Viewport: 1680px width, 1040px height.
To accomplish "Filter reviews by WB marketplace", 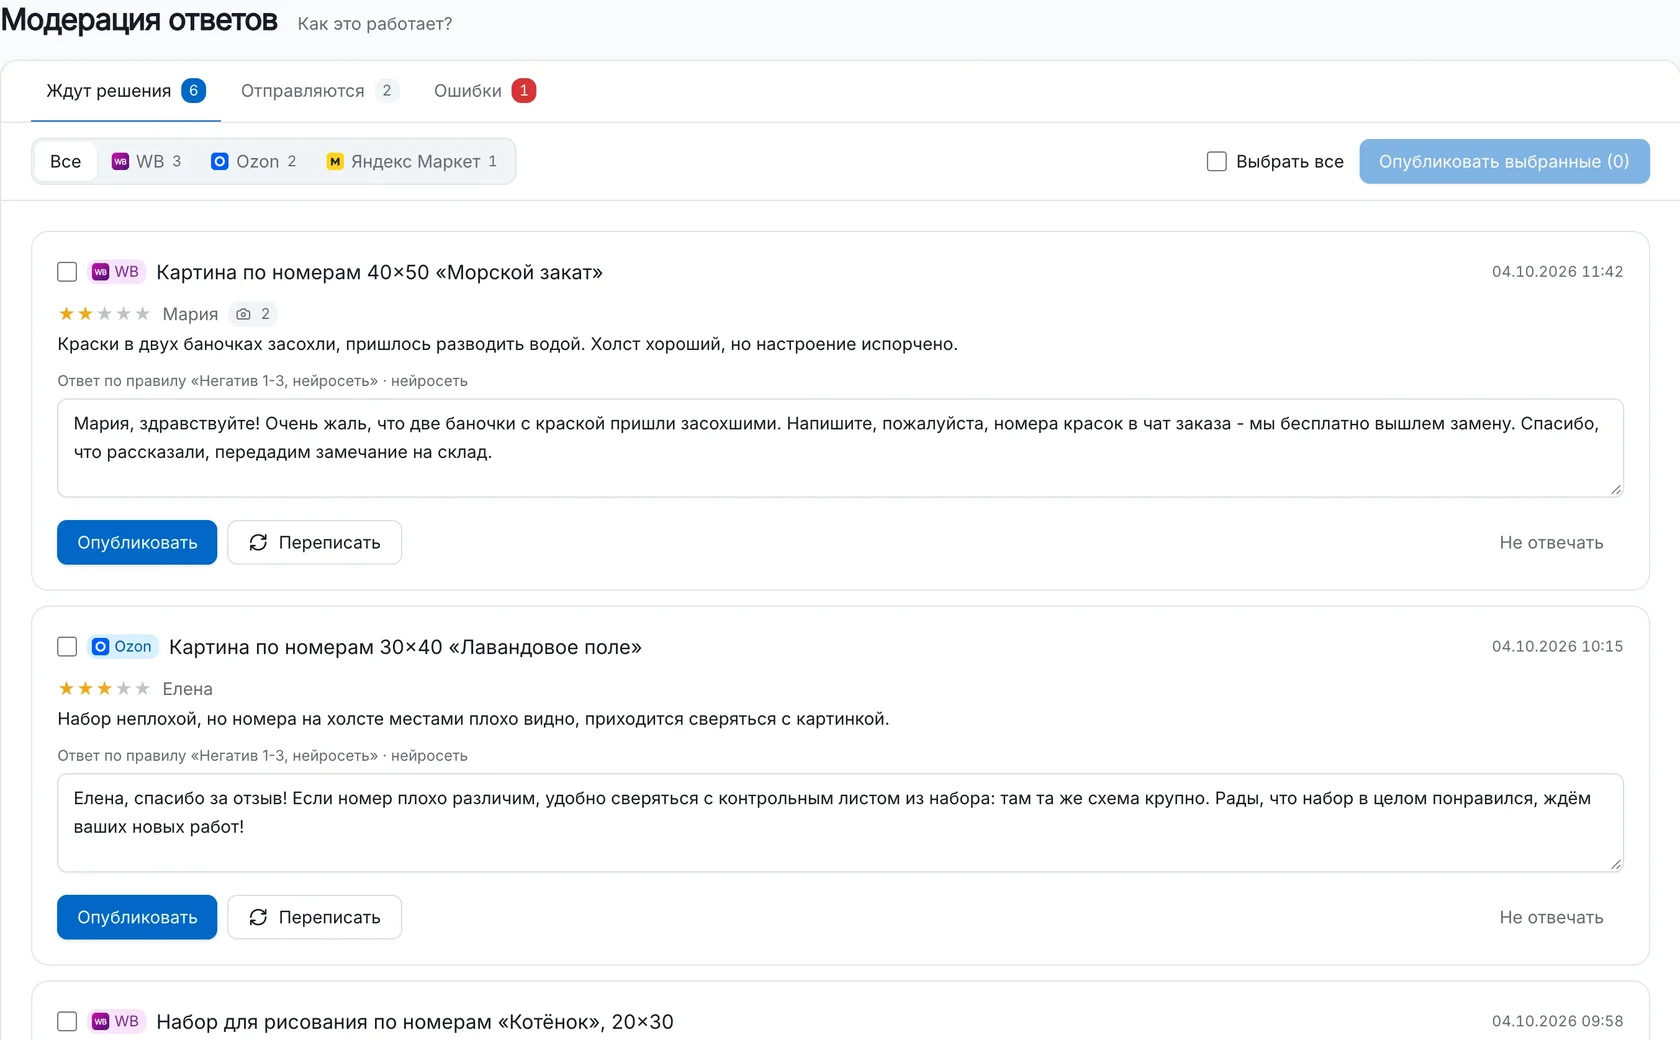I will pos(147,161).
